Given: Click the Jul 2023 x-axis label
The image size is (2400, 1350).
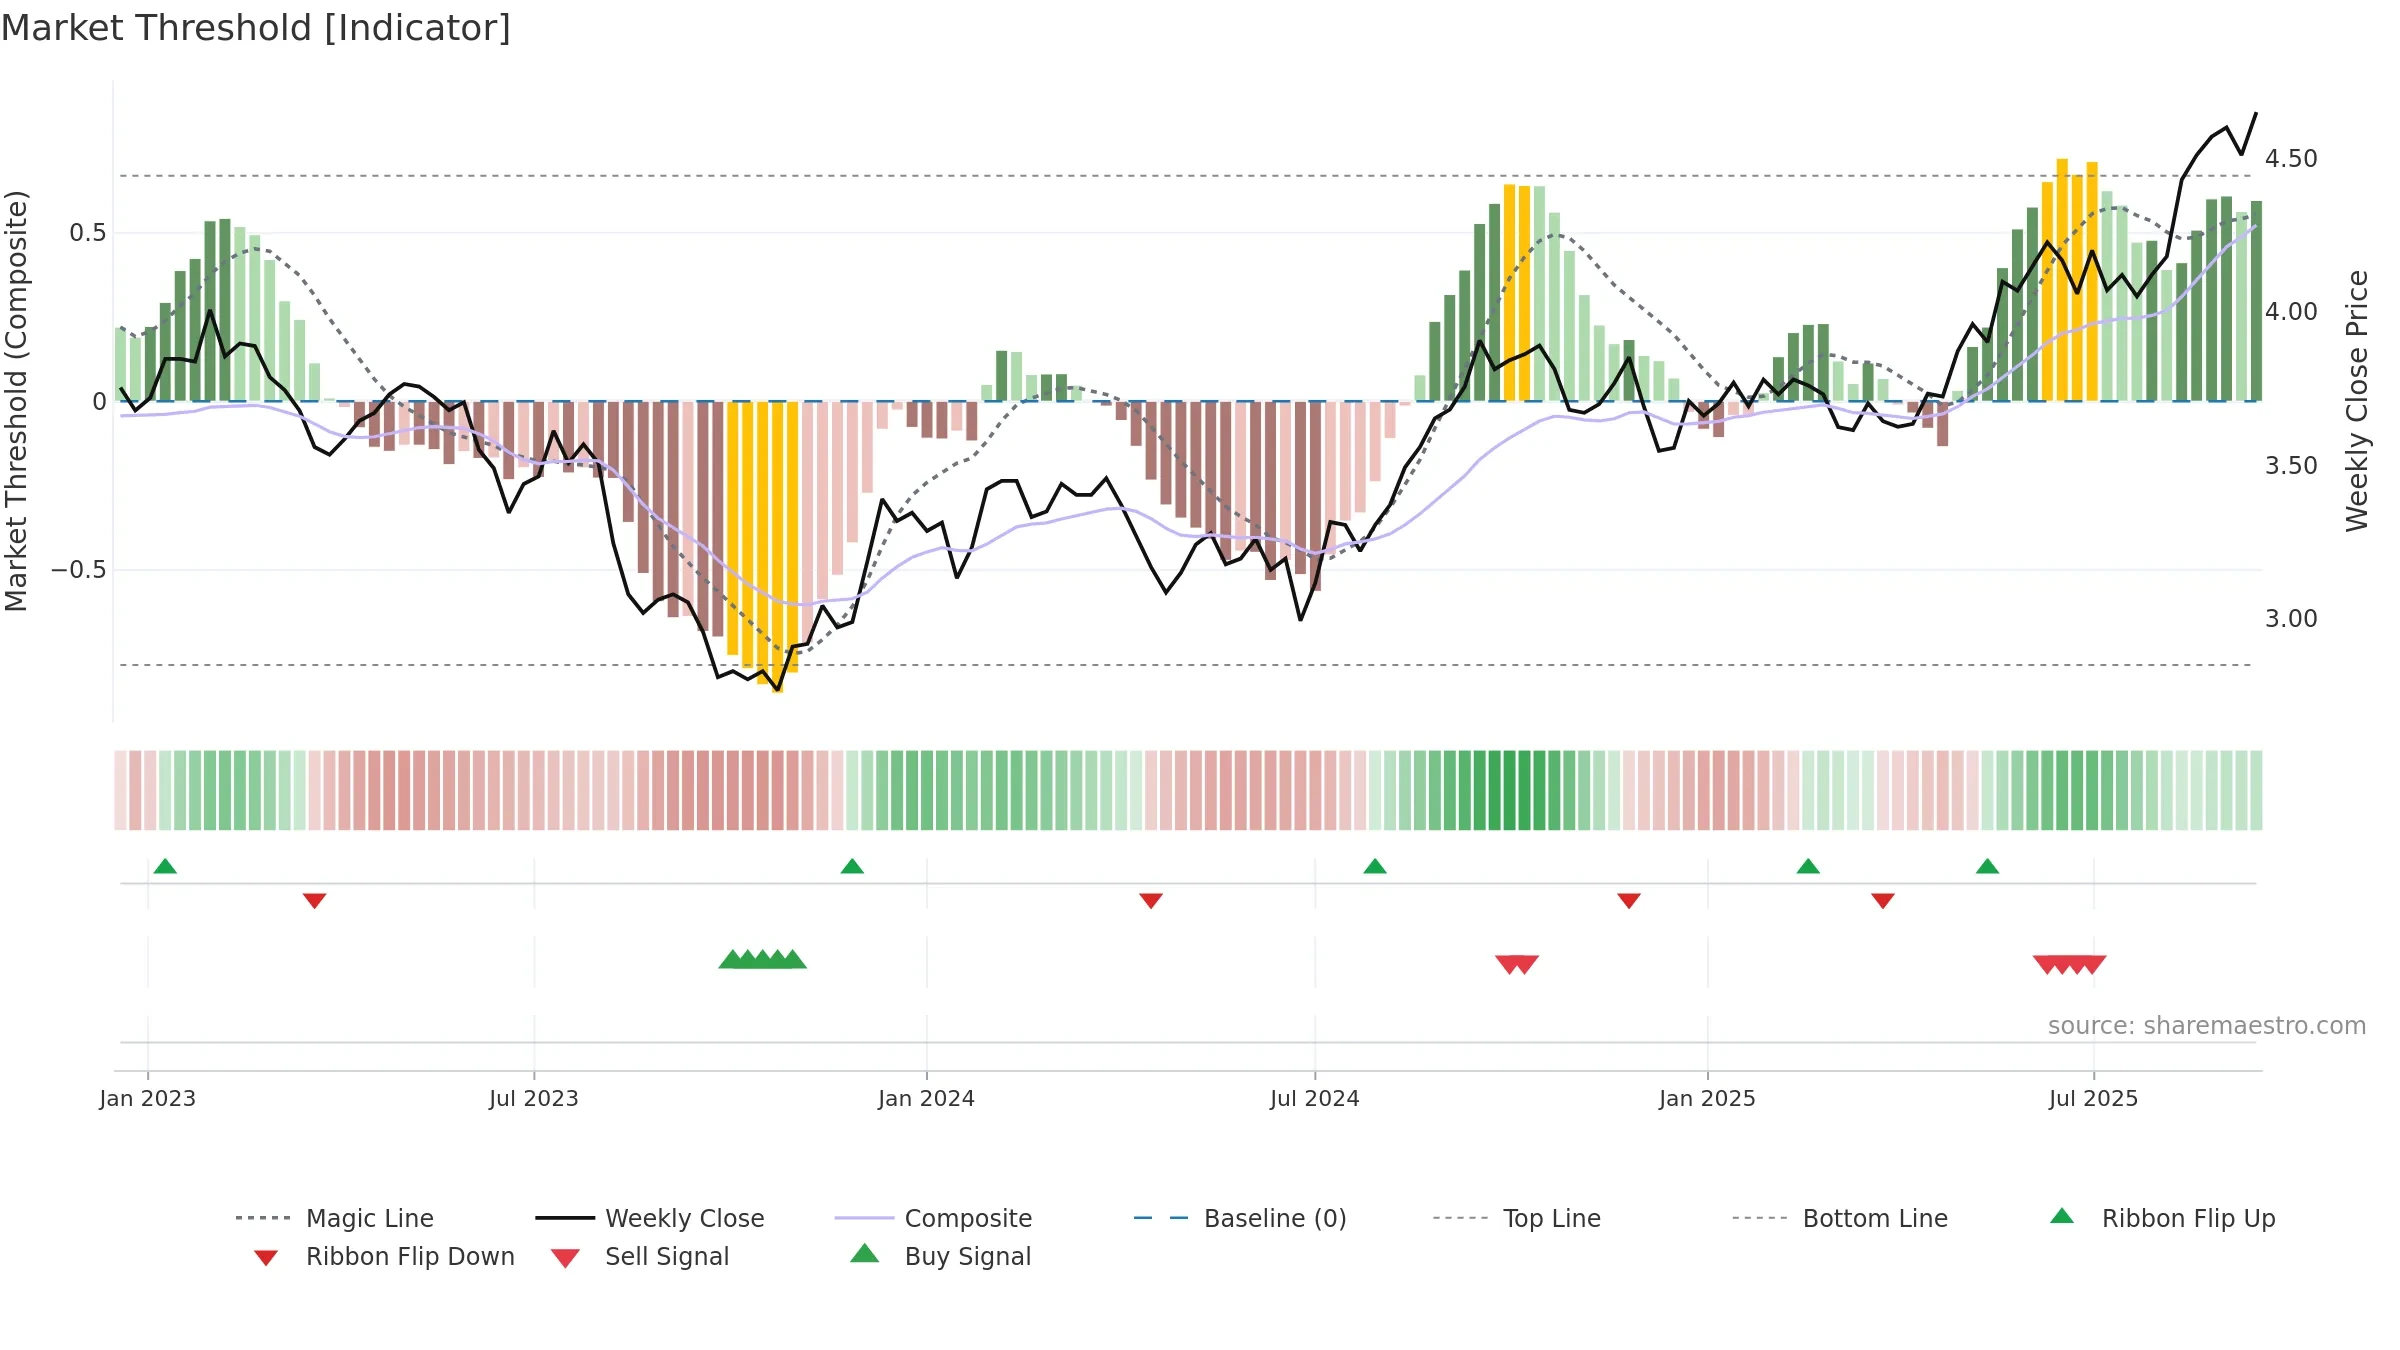Looking at the screenshot, I should click(534, 1098).
